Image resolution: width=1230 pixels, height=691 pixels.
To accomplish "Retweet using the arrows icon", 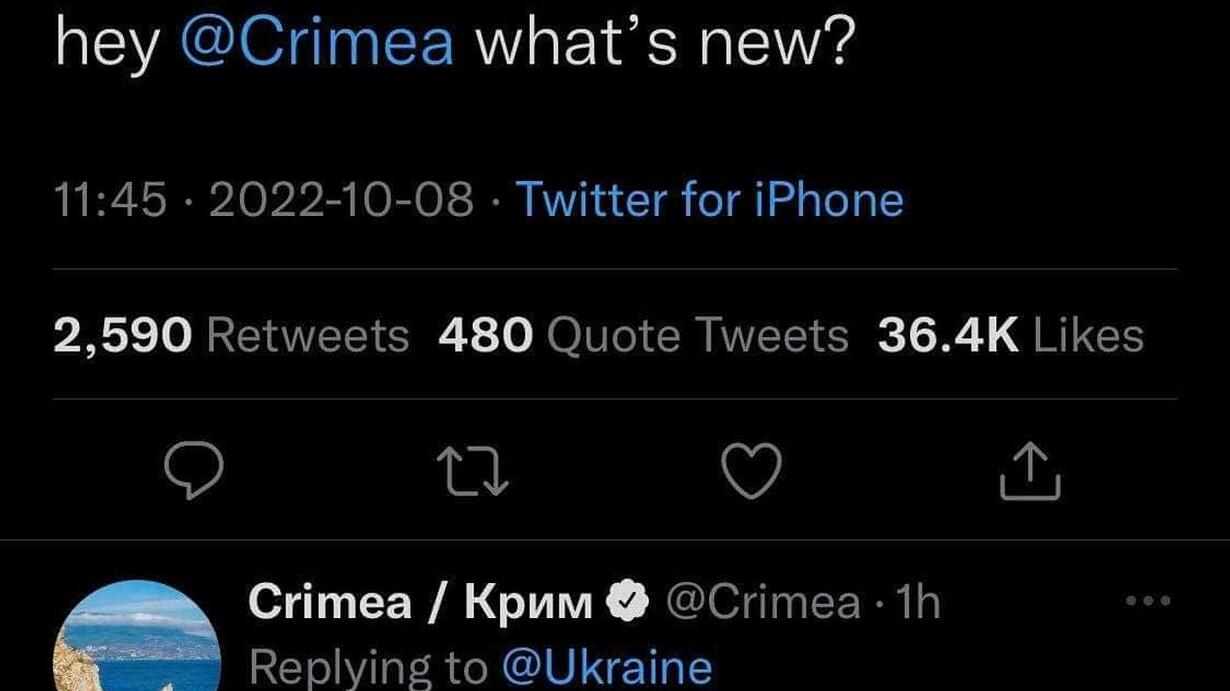I will [472, 472].
